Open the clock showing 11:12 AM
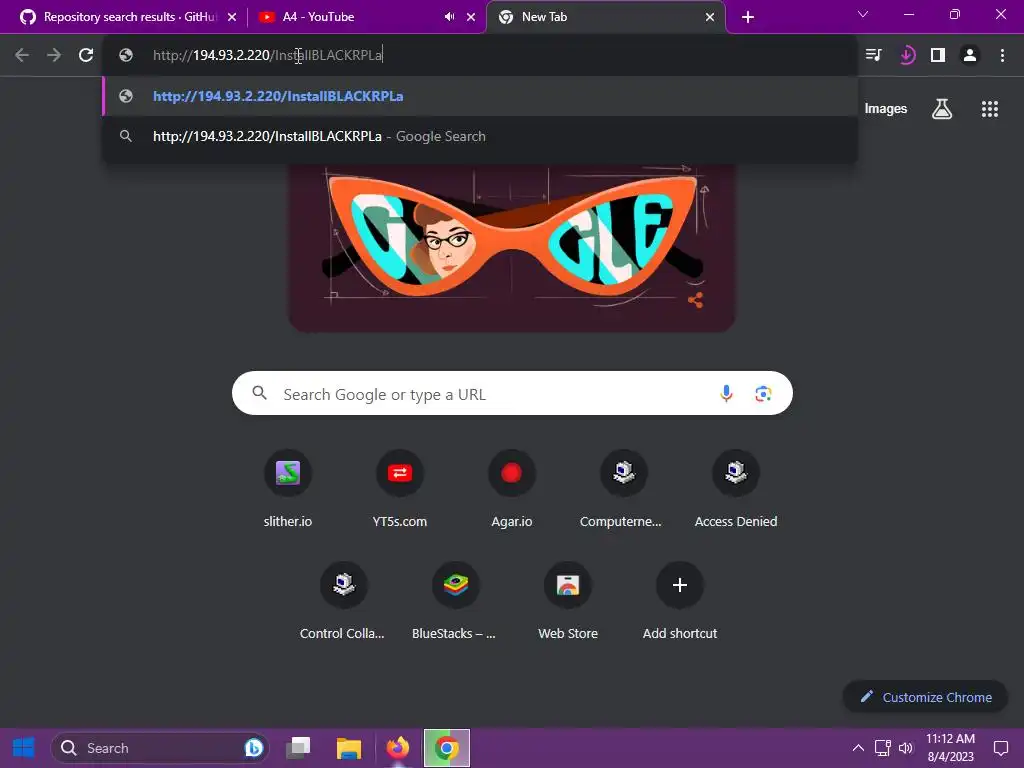 point(950,748)
